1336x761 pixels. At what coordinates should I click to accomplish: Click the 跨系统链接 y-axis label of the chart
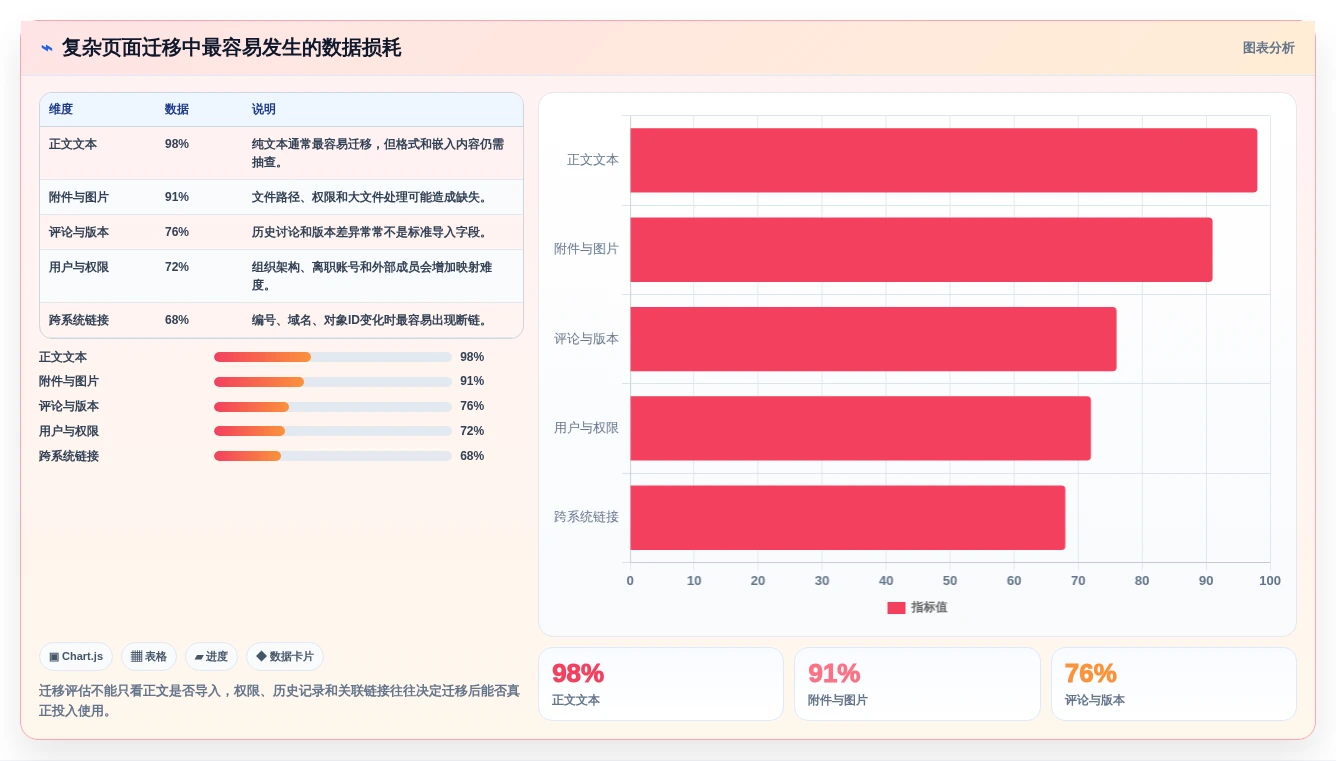587,517
